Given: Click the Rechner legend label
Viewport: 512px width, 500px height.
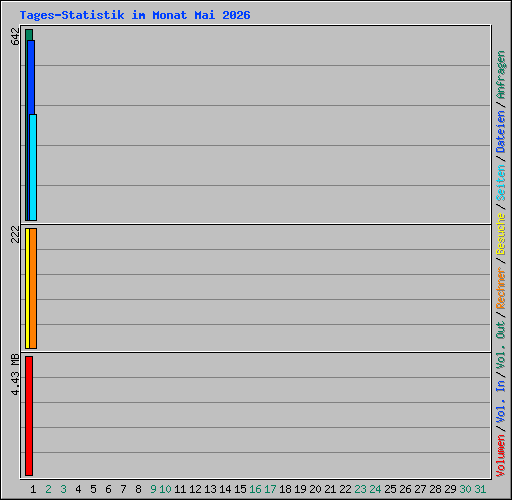Looking at the screenshot, I should (500, 288).
